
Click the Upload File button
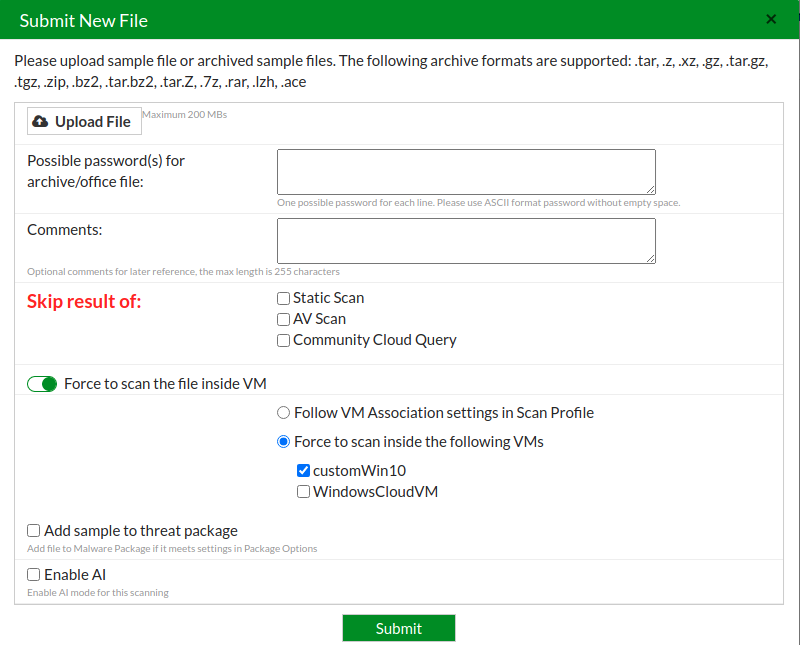click(x=82, y=121)
